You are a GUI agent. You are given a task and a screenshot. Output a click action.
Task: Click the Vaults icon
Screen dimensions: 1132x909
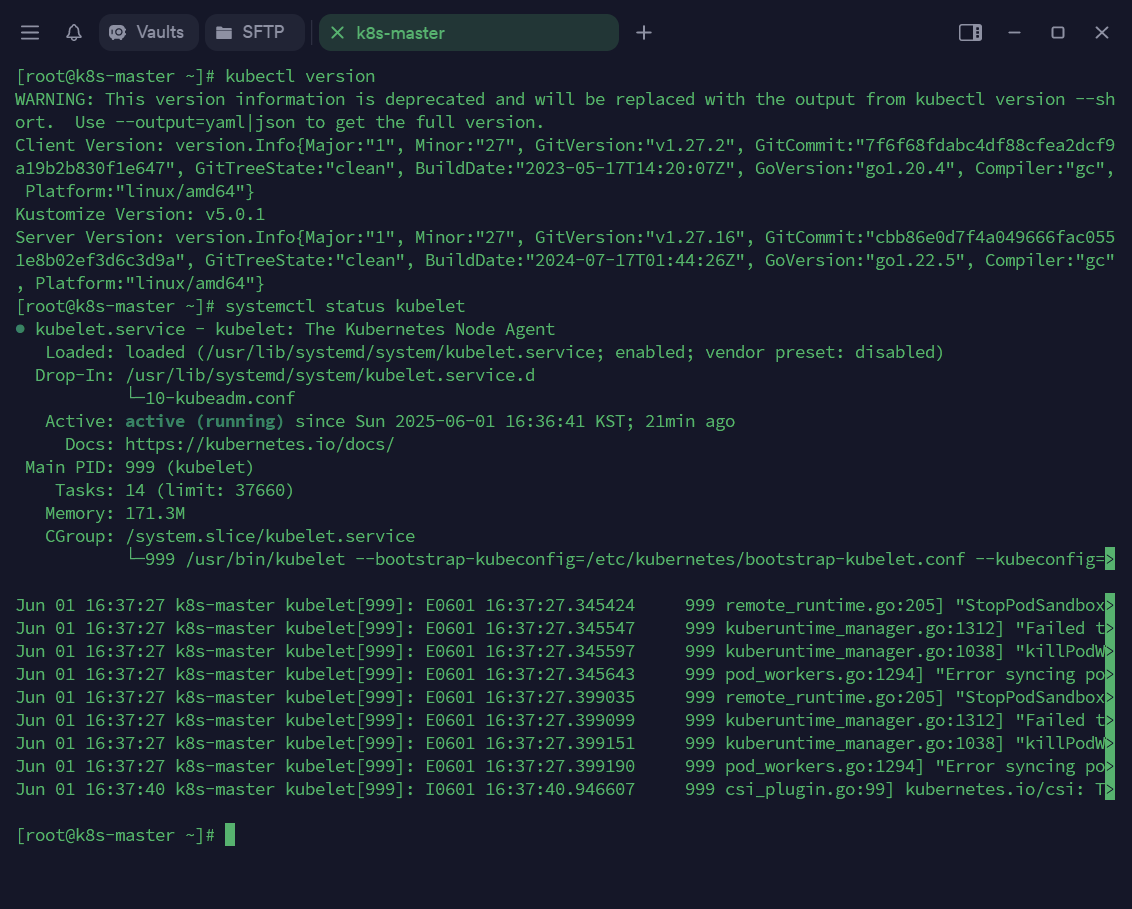[x=117, y=33]
